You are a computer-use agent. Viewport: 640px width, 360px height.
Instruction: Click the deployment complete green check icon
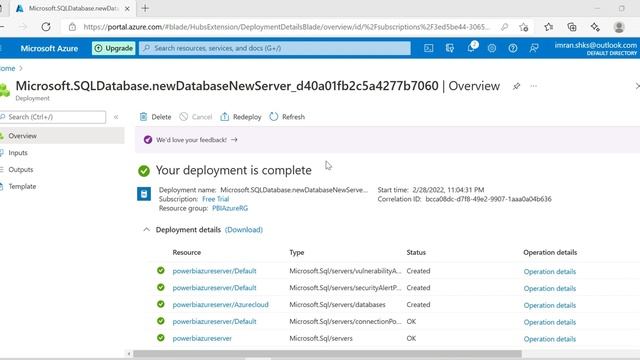pyautogui.click(x=144, y=171)
